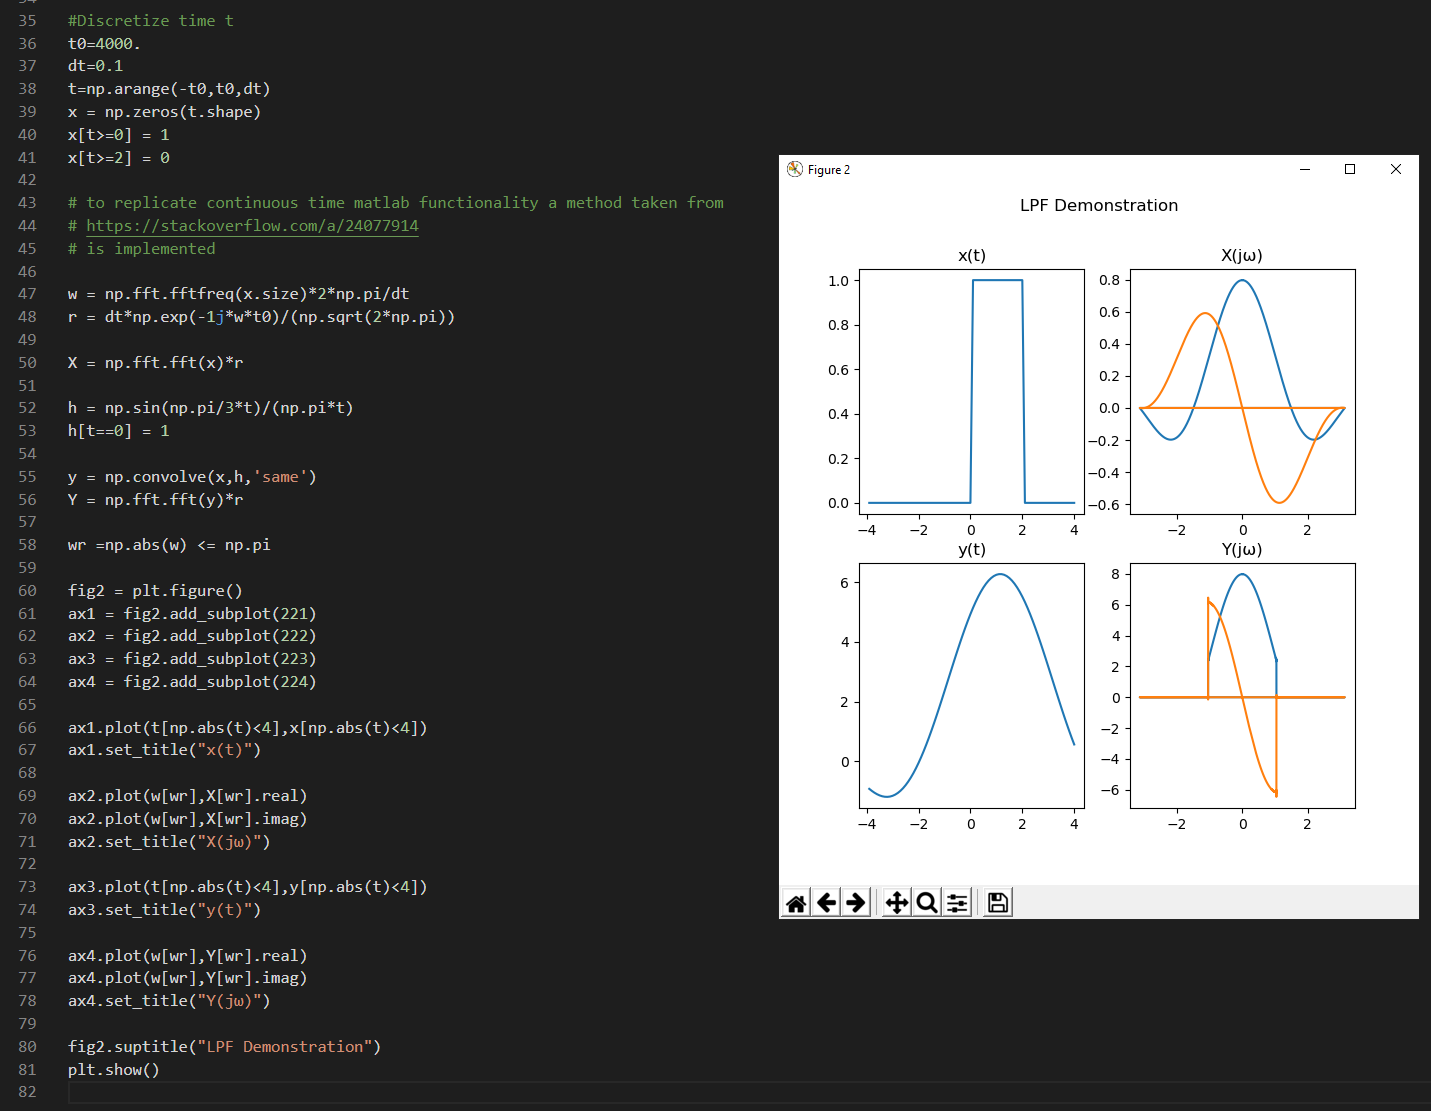Close the Figure 2 window
Screen dimensions: 1431x1111
point(1396,169)
